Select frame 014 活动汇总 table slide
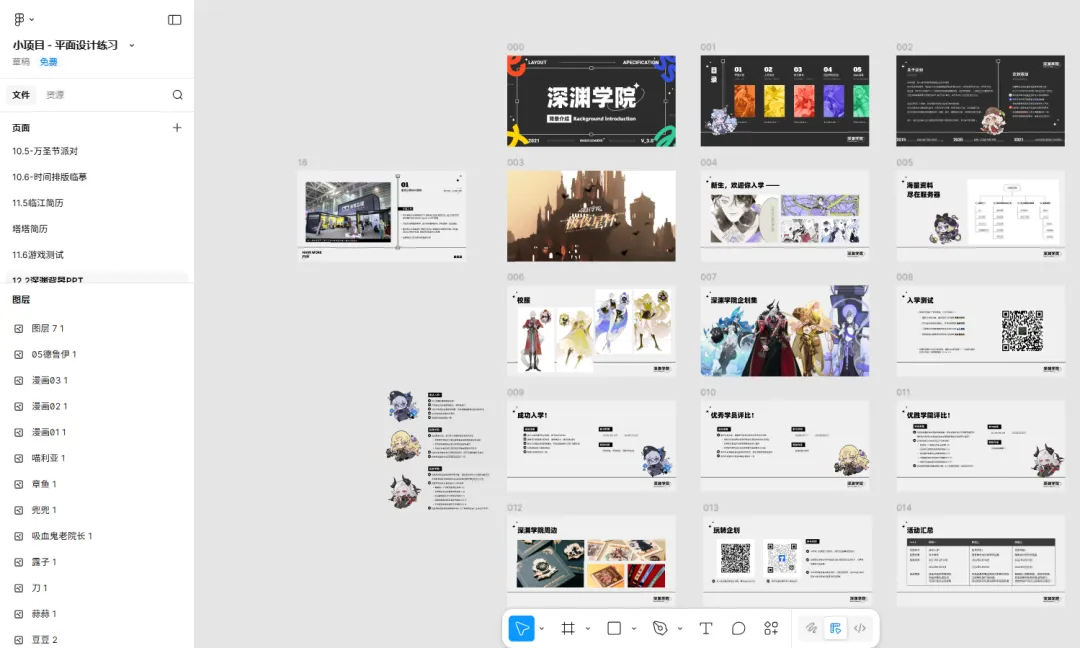1080x648 pixels. point(980,561)
